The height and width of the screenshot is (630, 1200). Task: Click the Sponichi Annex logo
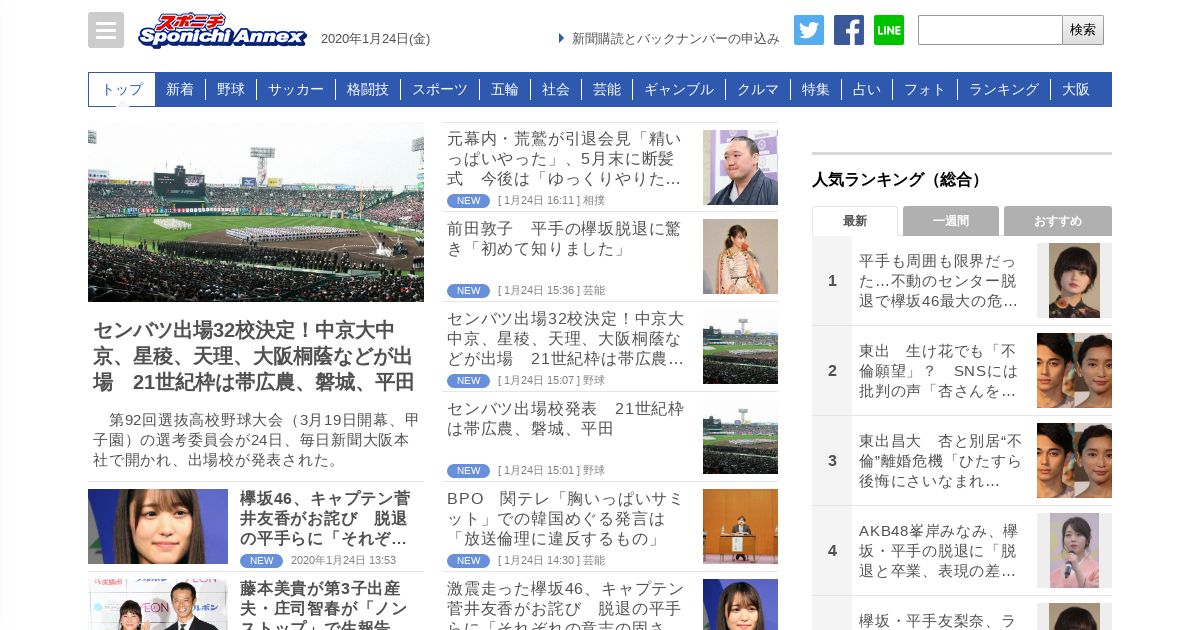pos(222,31)
